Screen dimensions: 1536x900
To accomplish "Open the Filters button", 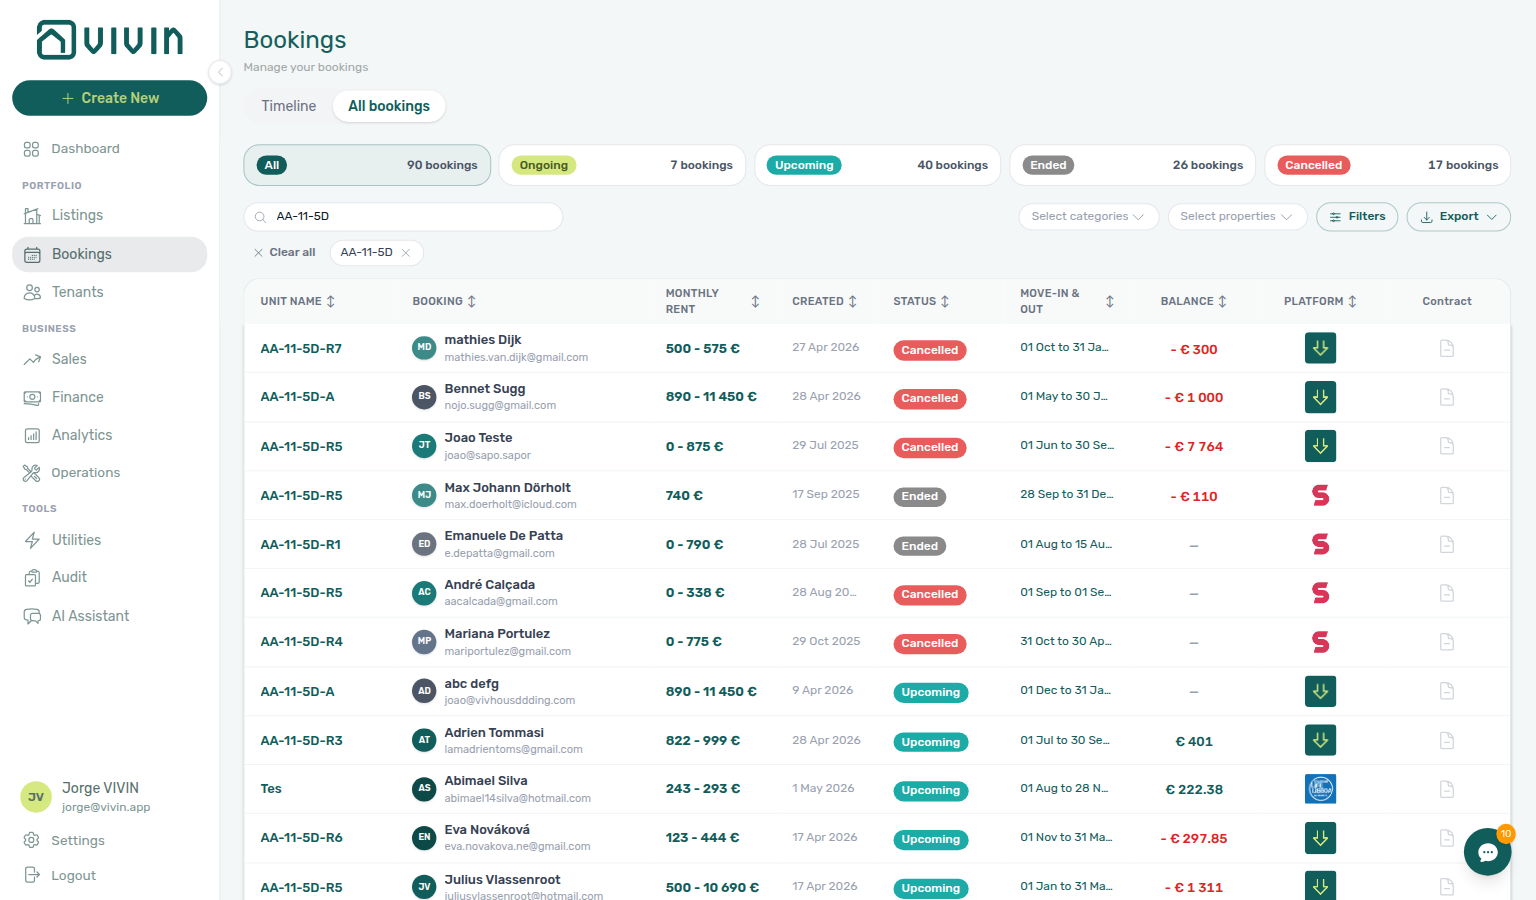I will point(1357,217).
